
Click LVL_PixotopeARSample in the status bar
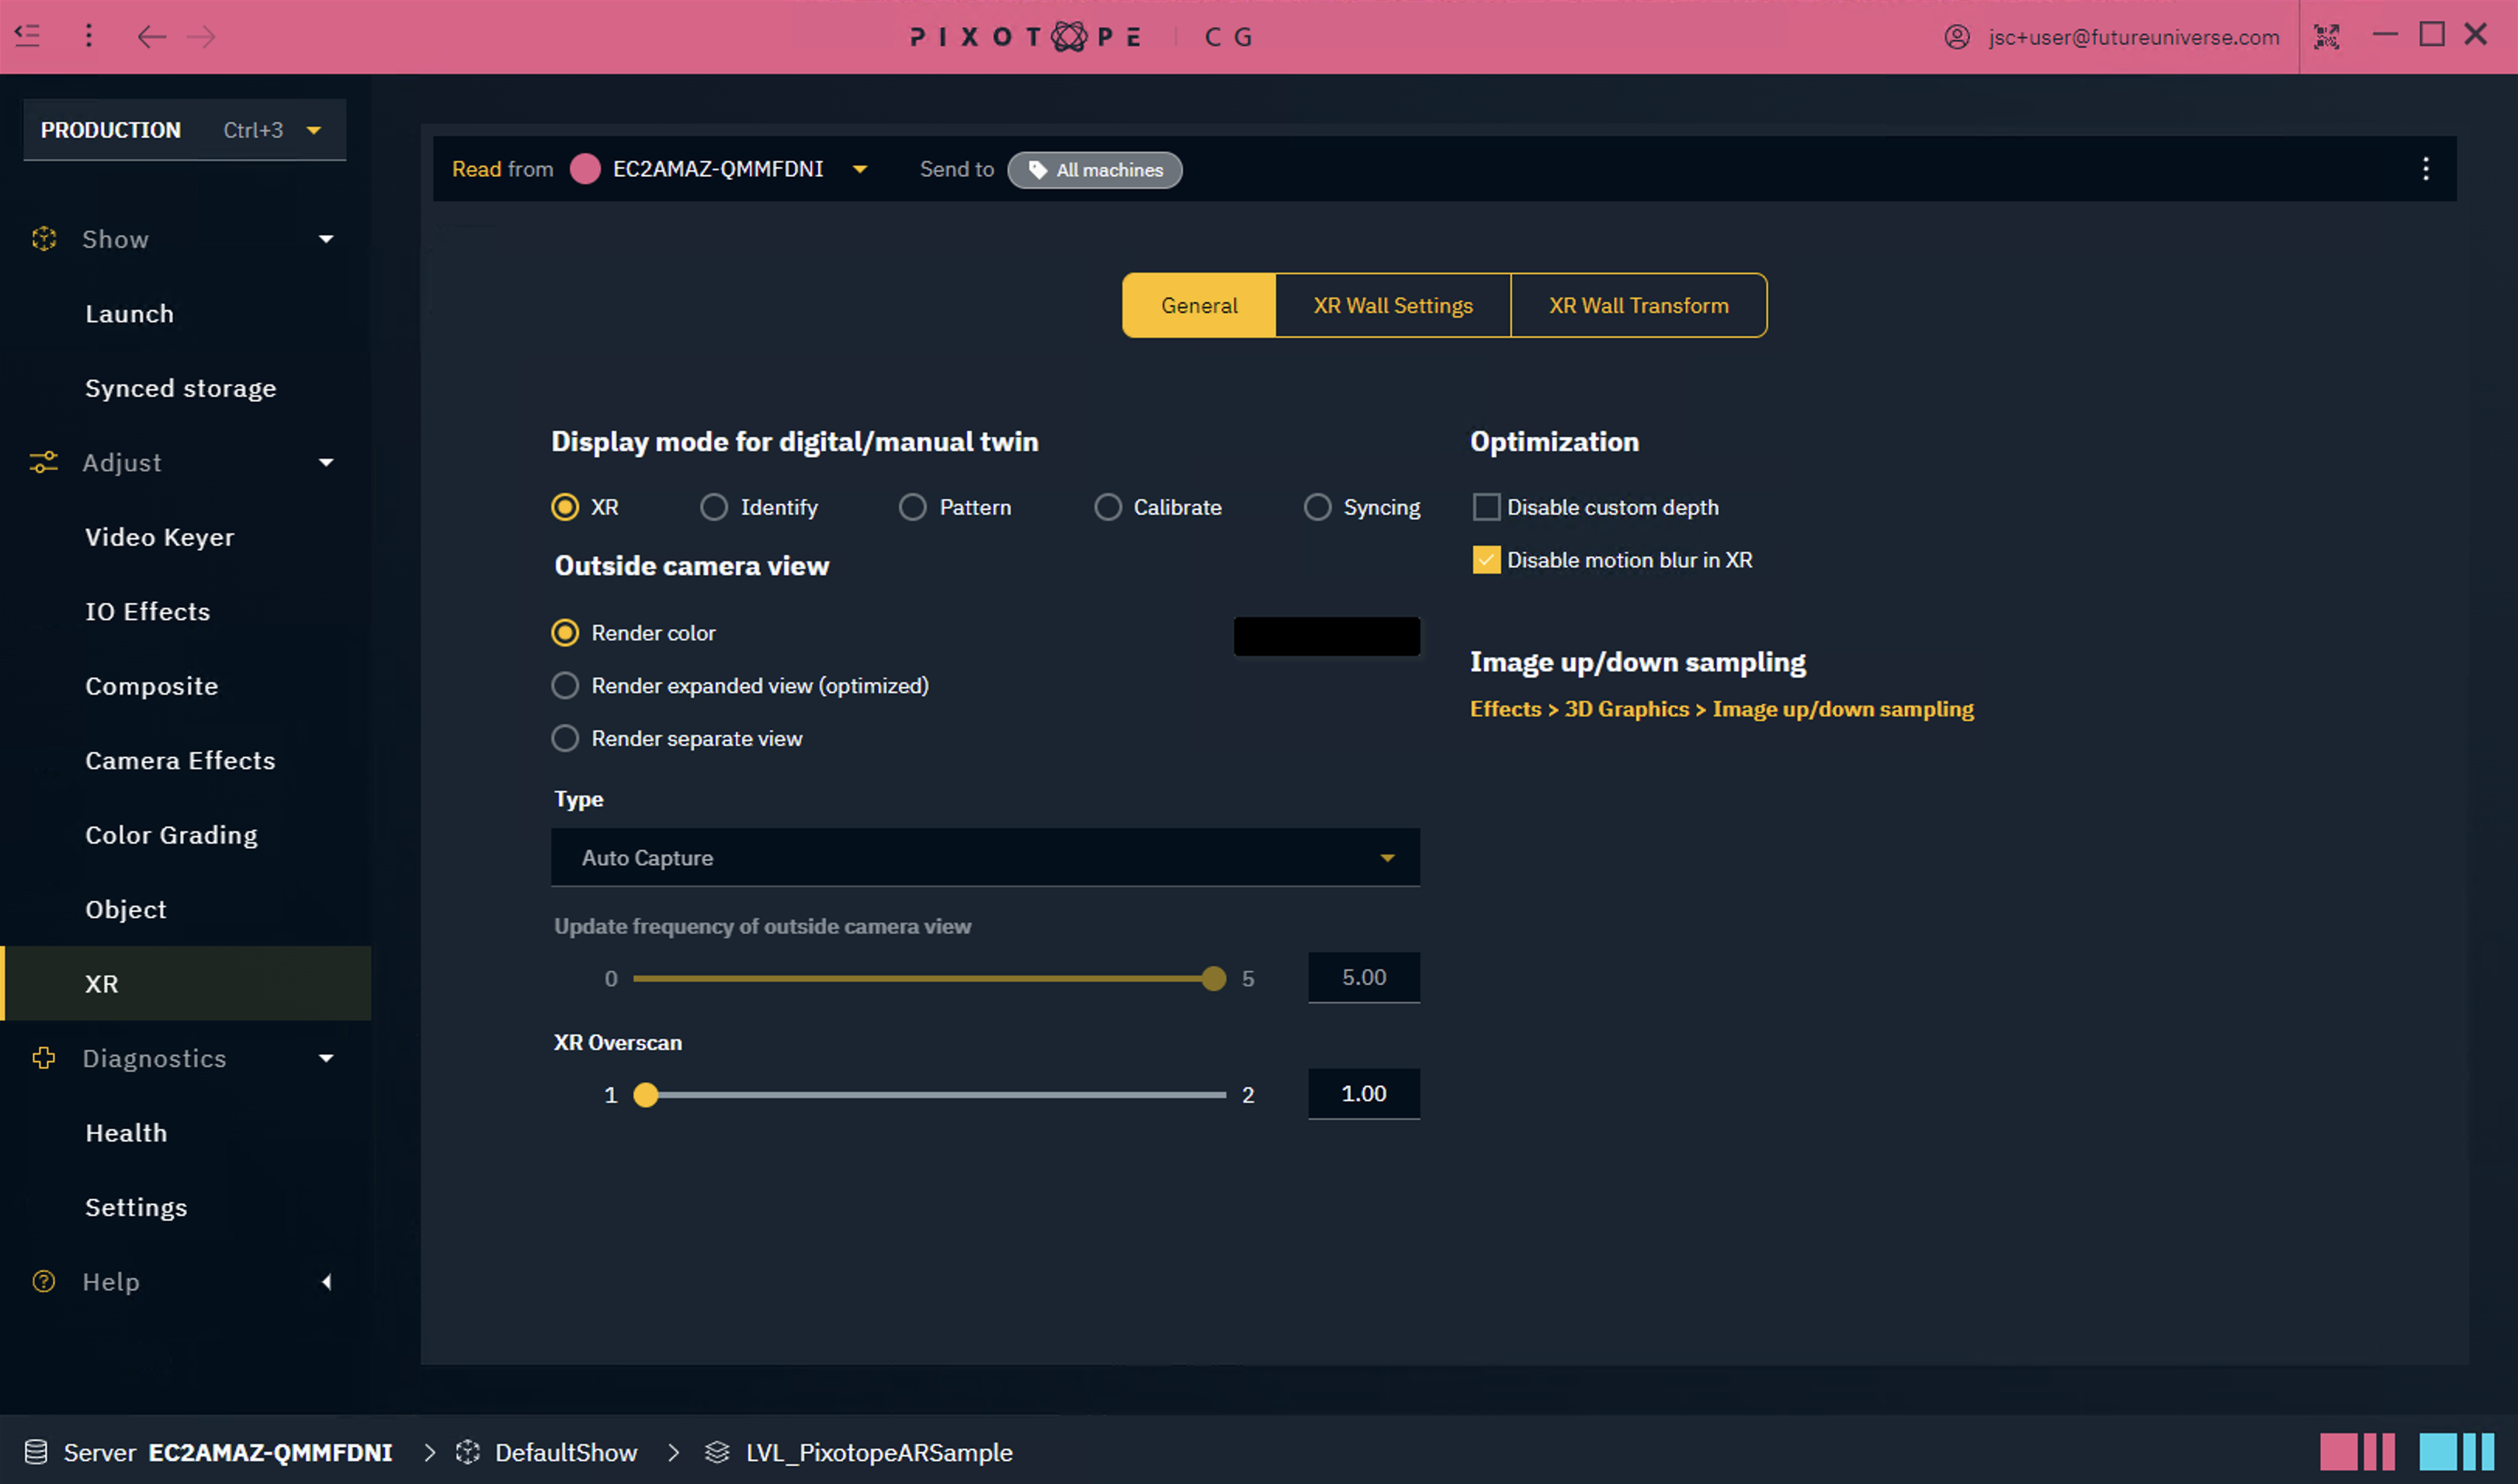click(879, 1452)
